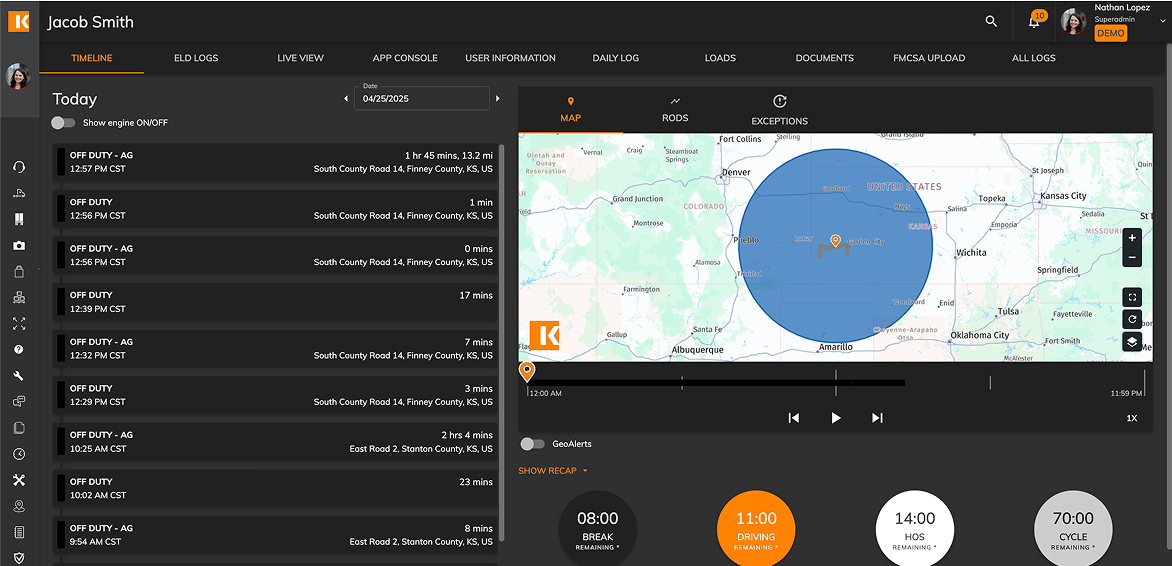Click the date input field

click(x=421, y=99)
